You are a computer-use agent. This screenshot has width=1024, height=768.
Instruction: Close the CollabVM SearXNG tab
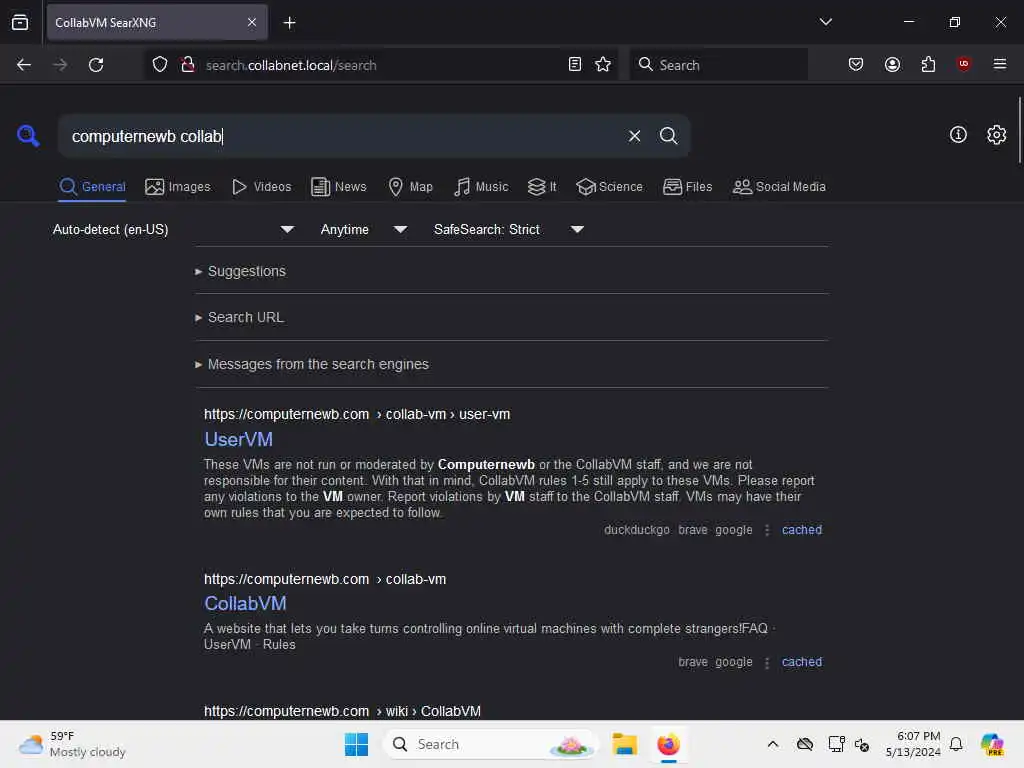click(252, 23)
